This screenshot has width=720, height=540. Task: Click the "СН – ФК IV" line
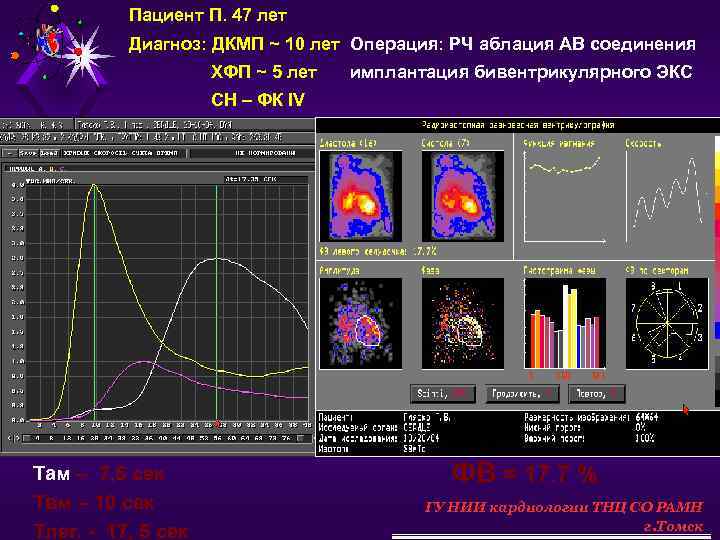point(258,100)
